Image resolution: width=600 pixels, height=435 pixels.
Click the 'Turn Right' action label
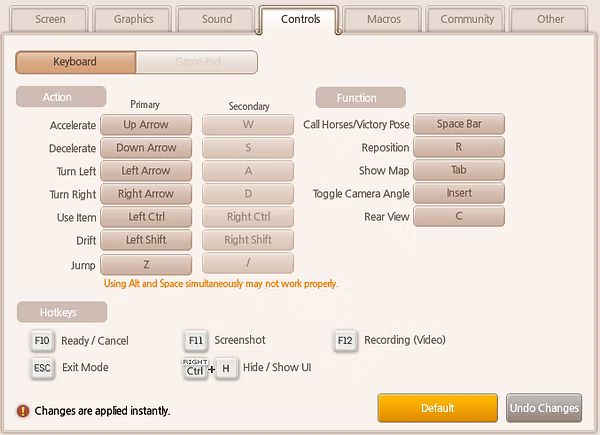point(73,195)
